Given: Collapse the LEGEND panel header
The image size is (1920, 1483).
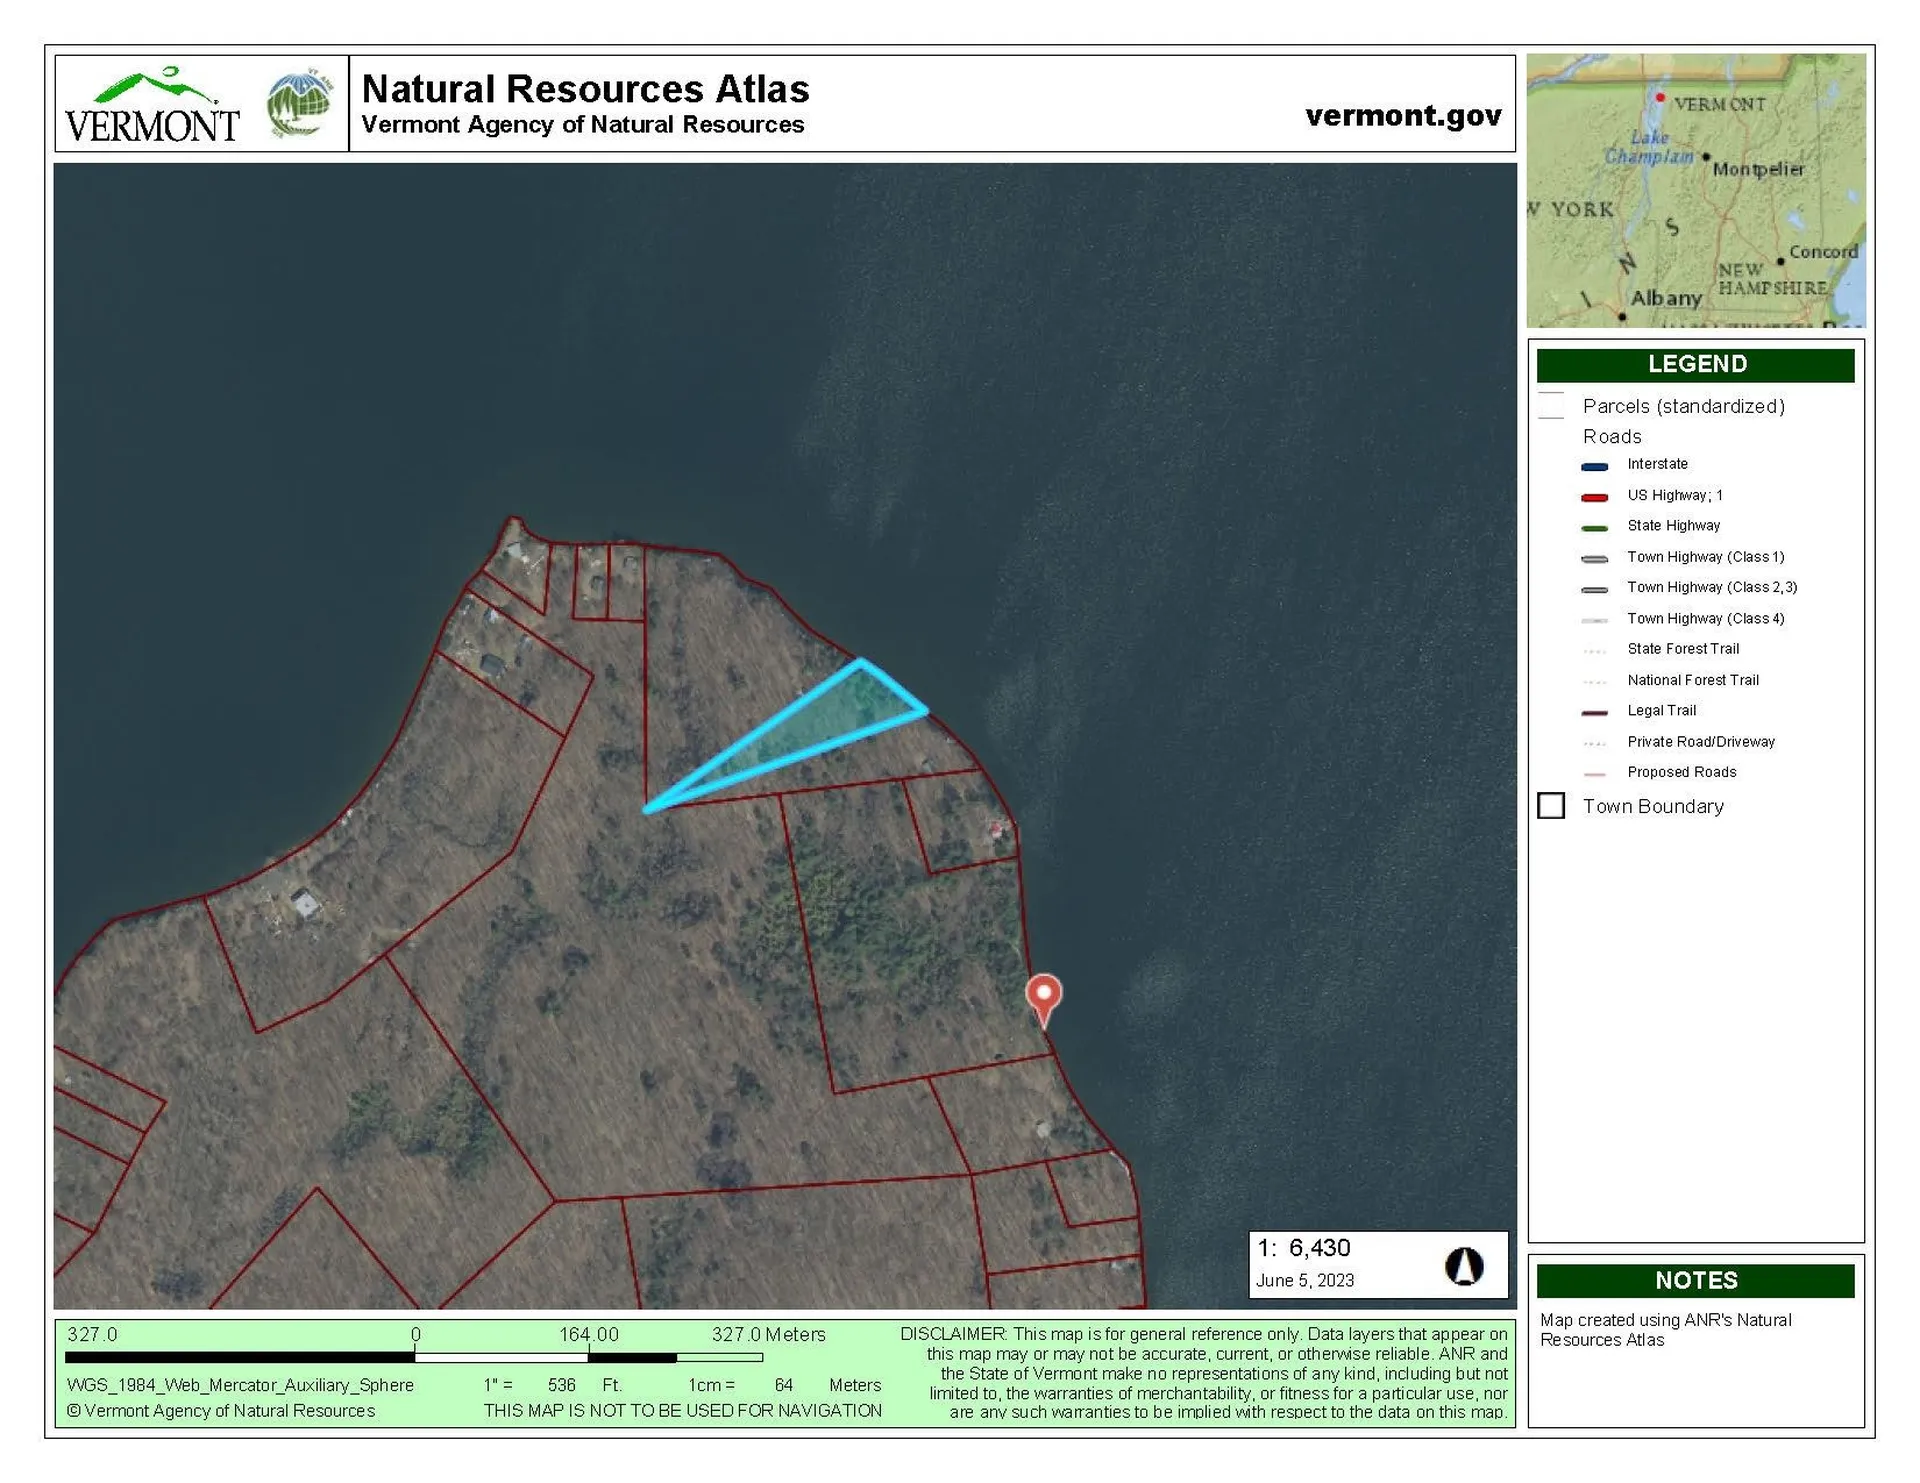Looking at the screenshot, I should pos(1696,365).
